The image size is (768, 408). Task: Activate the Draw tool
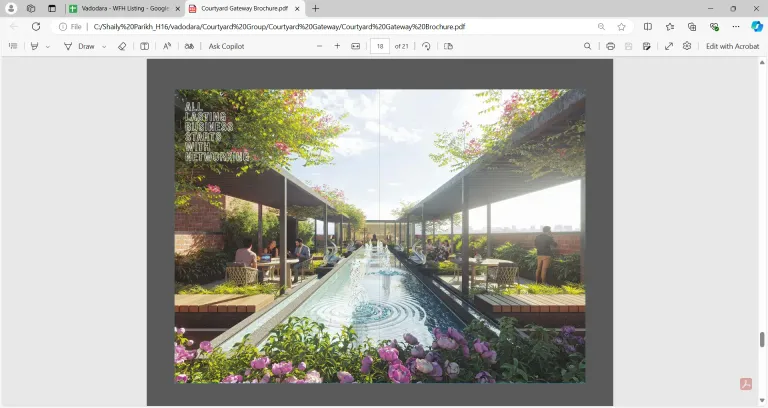(x=80, y=46)
